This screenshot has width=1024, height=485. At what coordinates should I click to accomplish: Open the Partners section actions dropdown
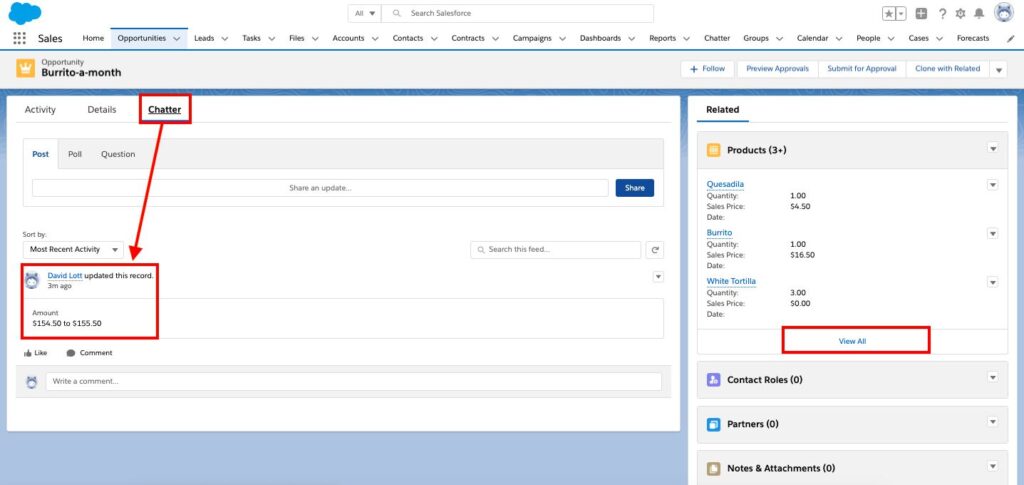(x=993, y=422)
